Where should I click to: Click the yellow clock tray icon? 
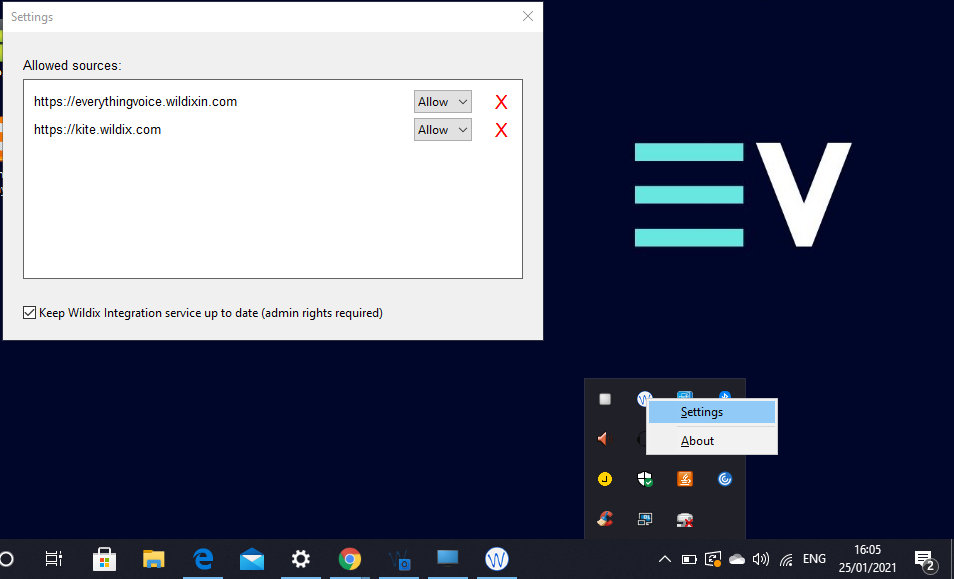click(605, 479)
